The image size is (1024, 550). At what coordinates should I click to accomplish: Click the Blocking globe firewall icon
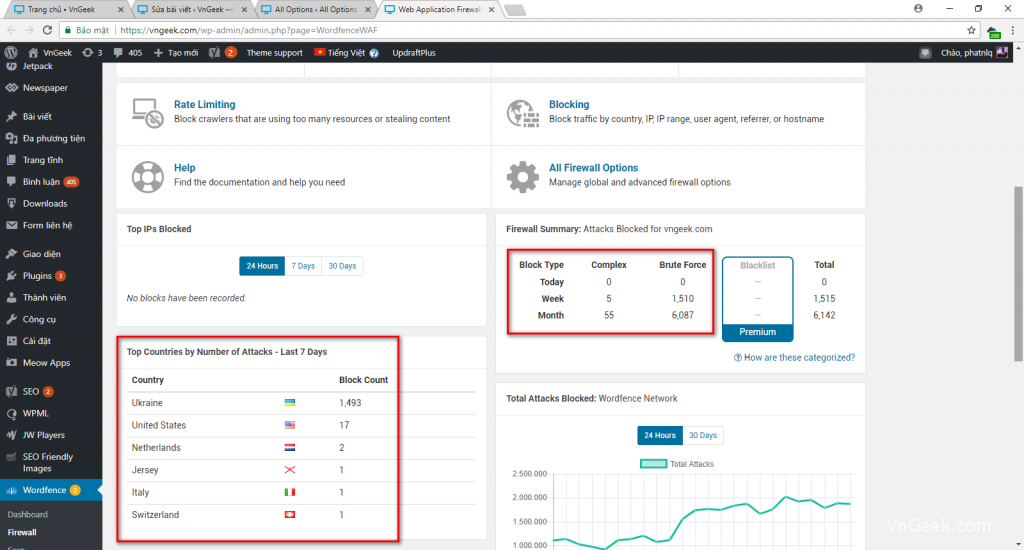tap(523, 113)
